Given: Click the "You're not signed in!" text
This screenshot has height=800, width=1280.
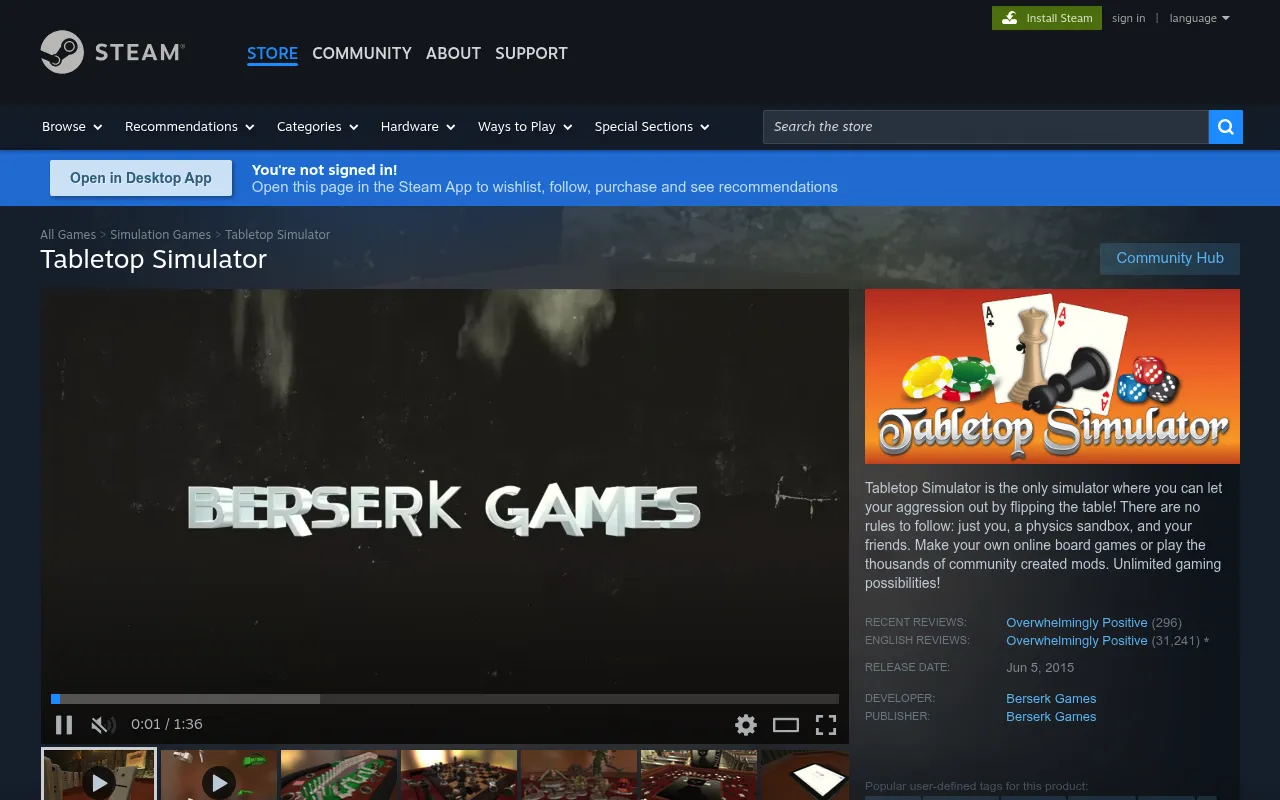Looking at the screenshot, I should 324,170.
